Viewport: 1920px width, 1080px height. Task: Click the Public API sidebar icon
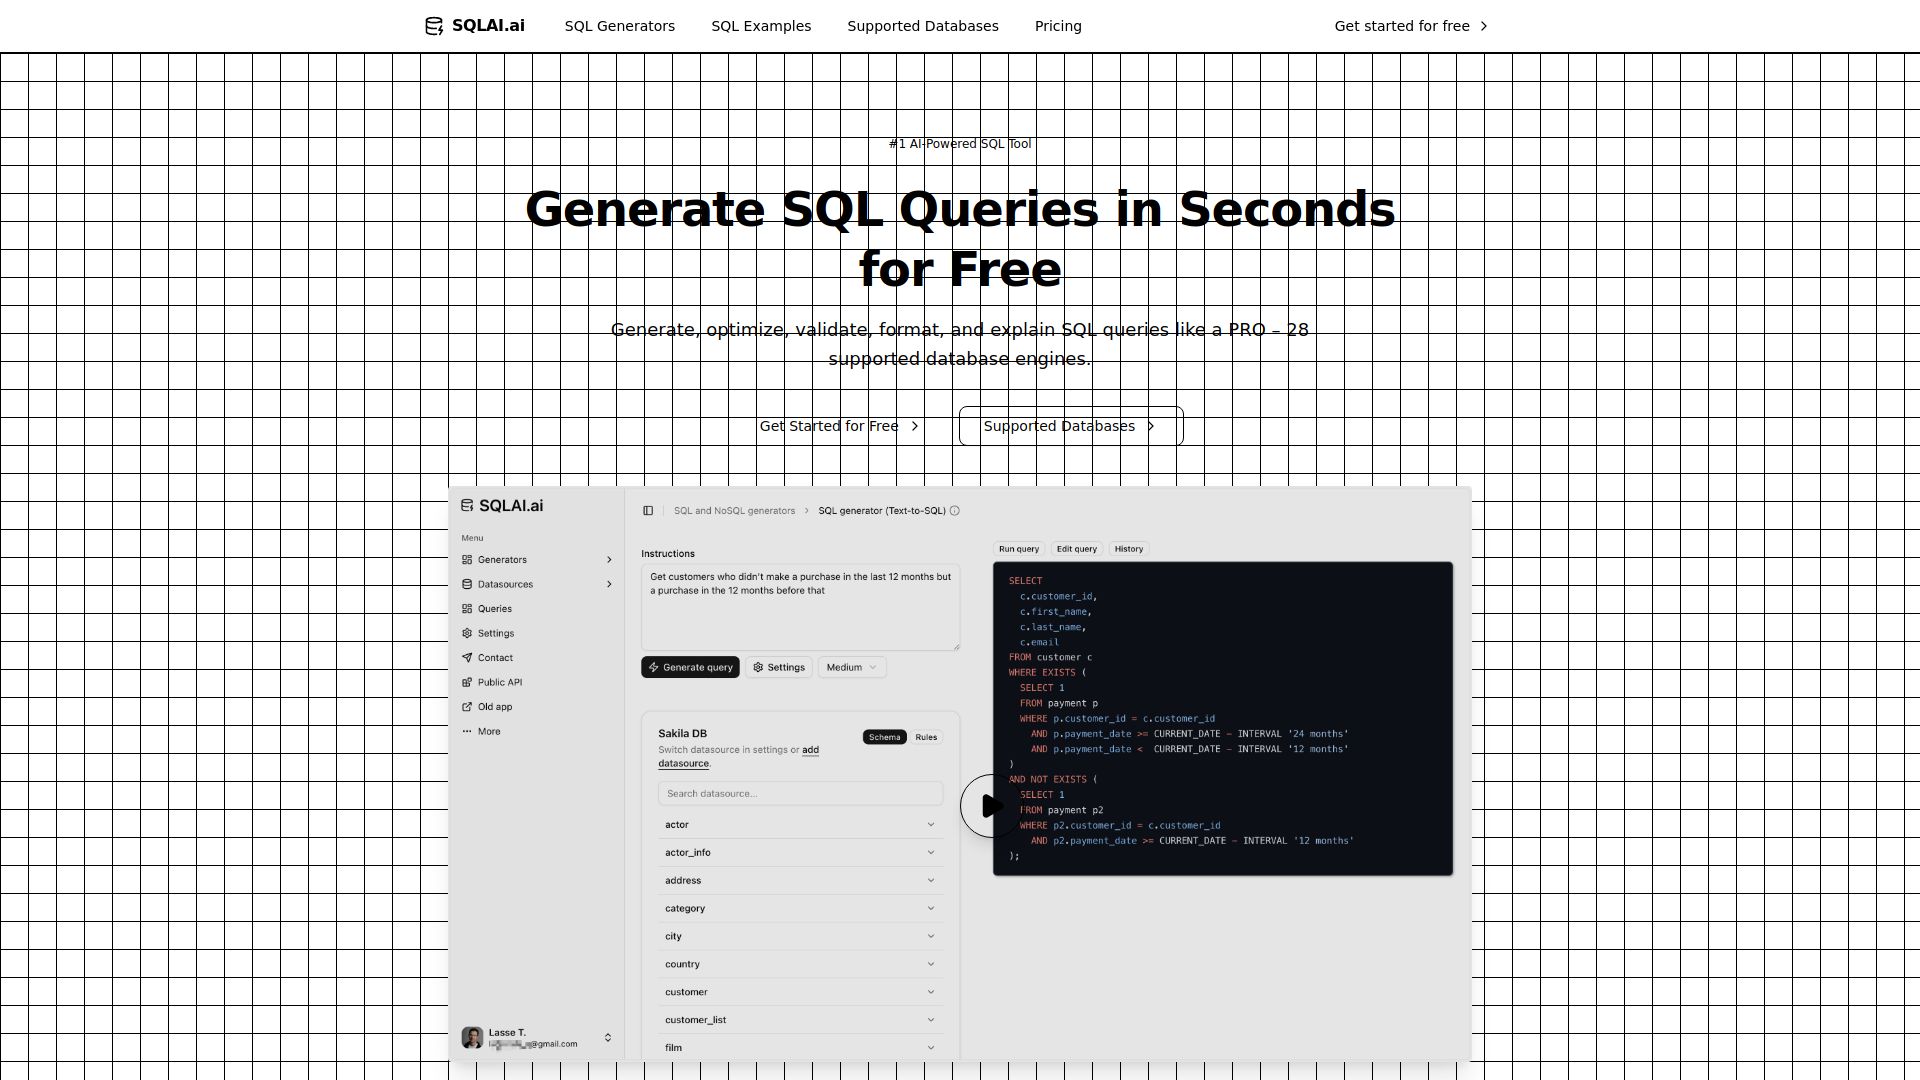pos(467,683)
